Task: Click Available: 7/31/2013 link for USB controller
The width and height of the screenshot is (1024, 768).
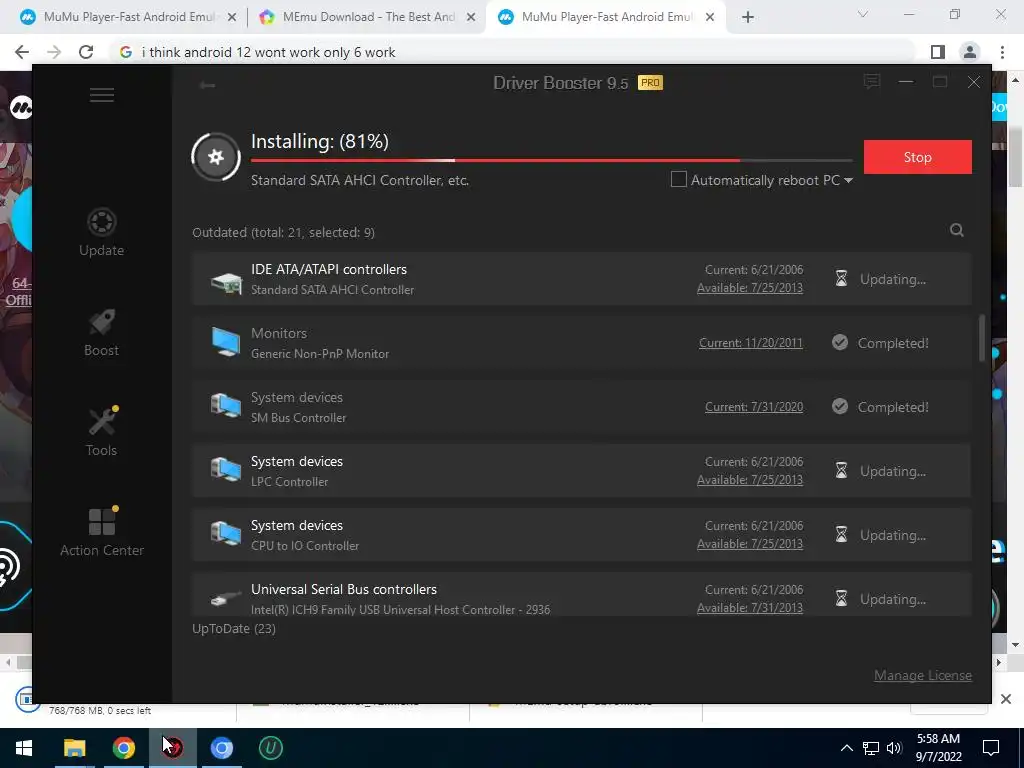Action: [750, 608]
